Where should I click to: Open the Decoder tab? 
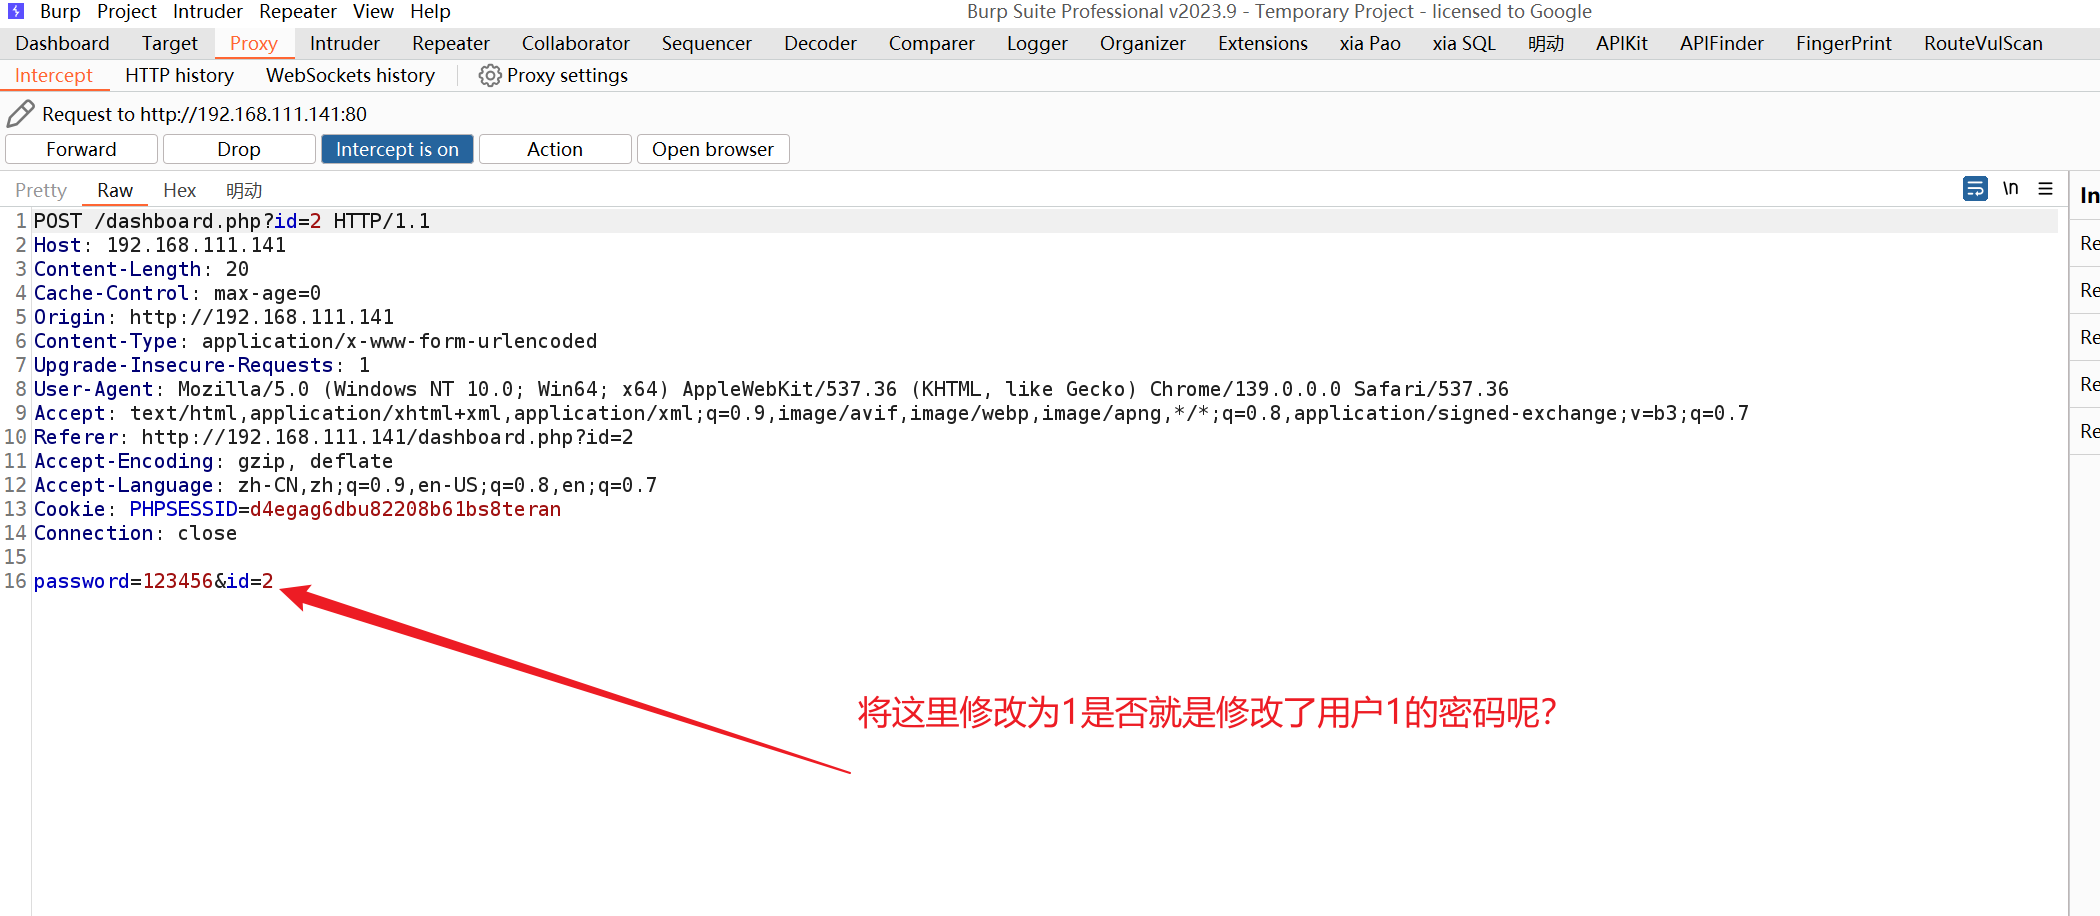tap(820, 44)
